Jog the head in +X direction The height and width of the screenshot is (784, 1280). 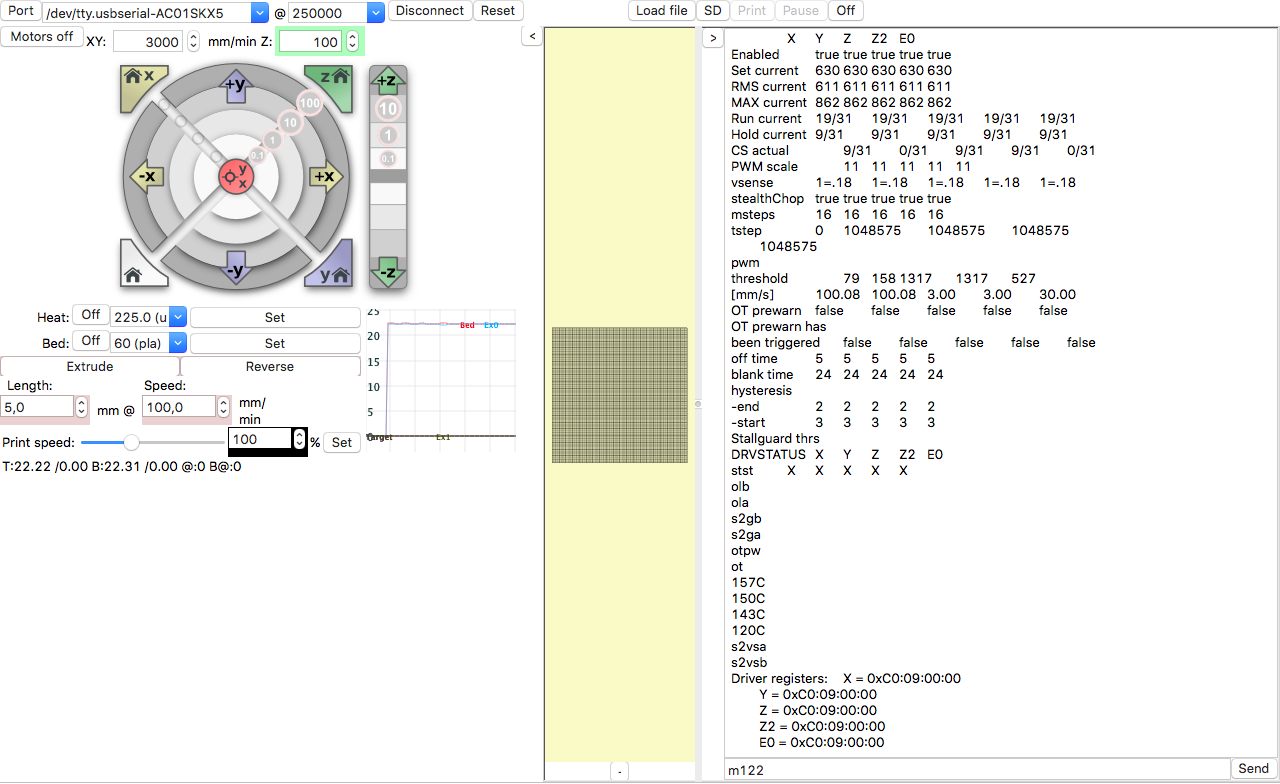[x=325, y=177]
